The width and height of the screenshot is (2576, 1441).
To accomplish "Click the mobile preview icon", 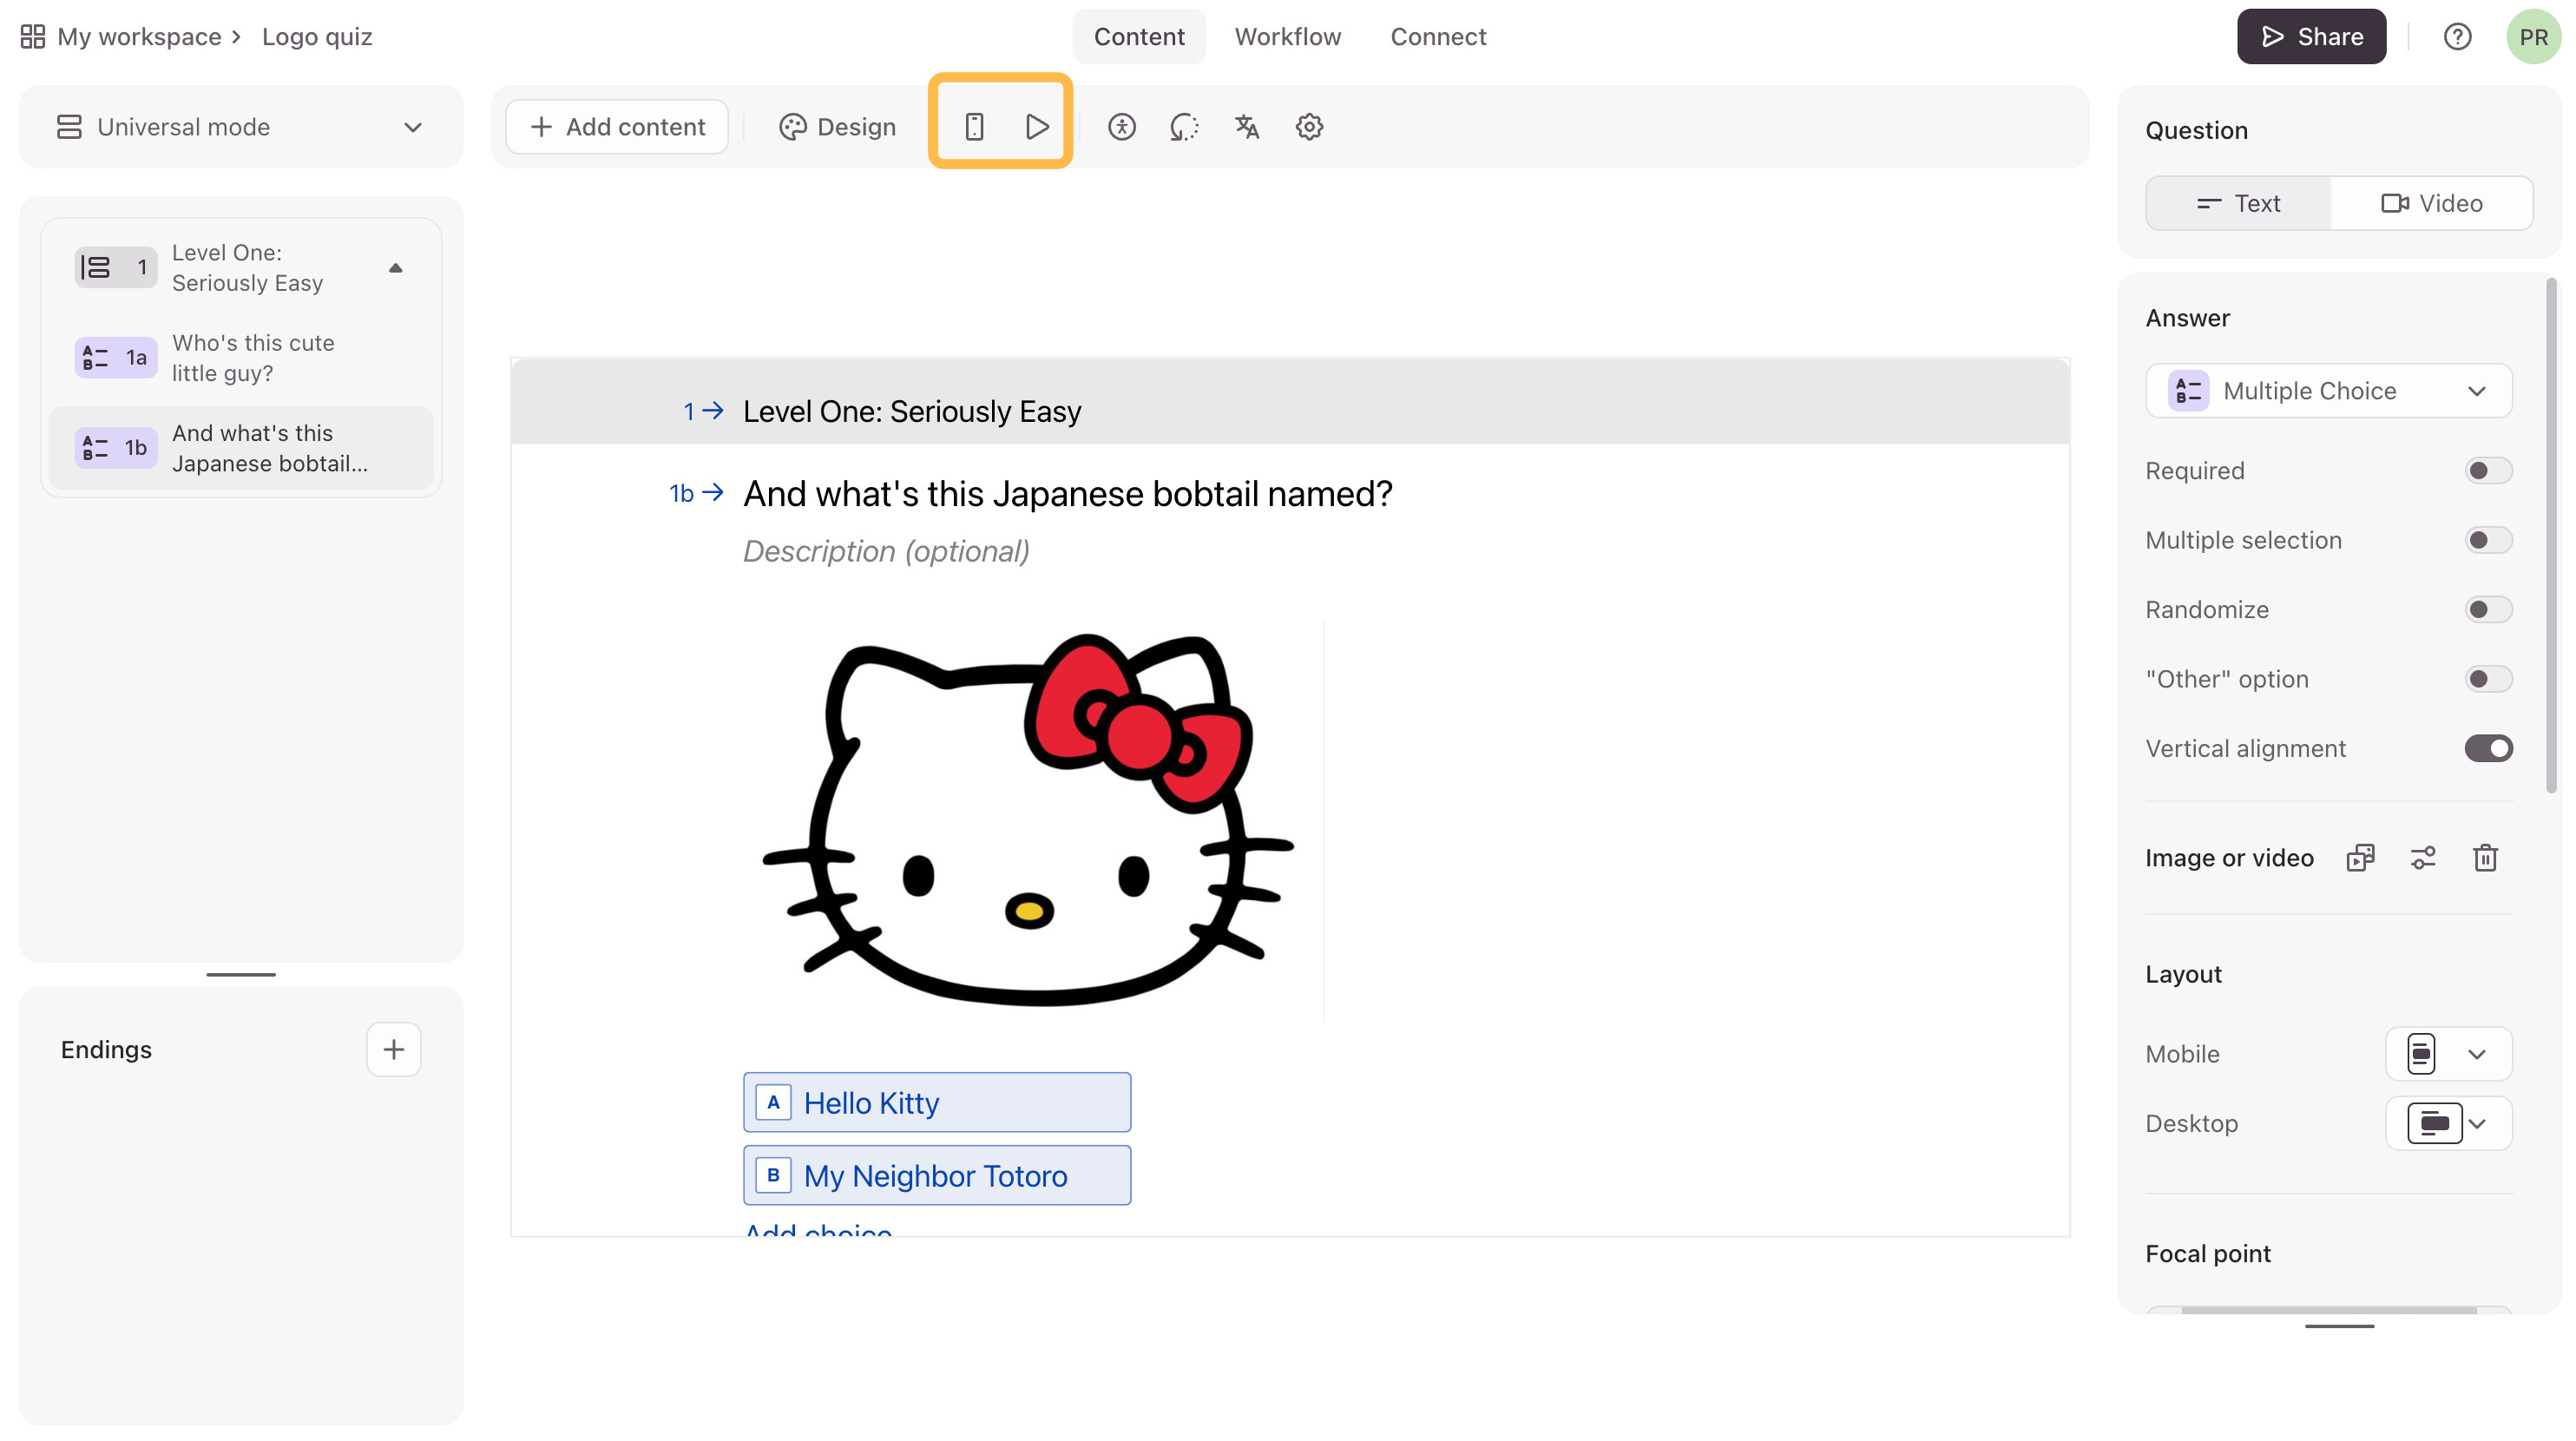I will click(974, 127).
